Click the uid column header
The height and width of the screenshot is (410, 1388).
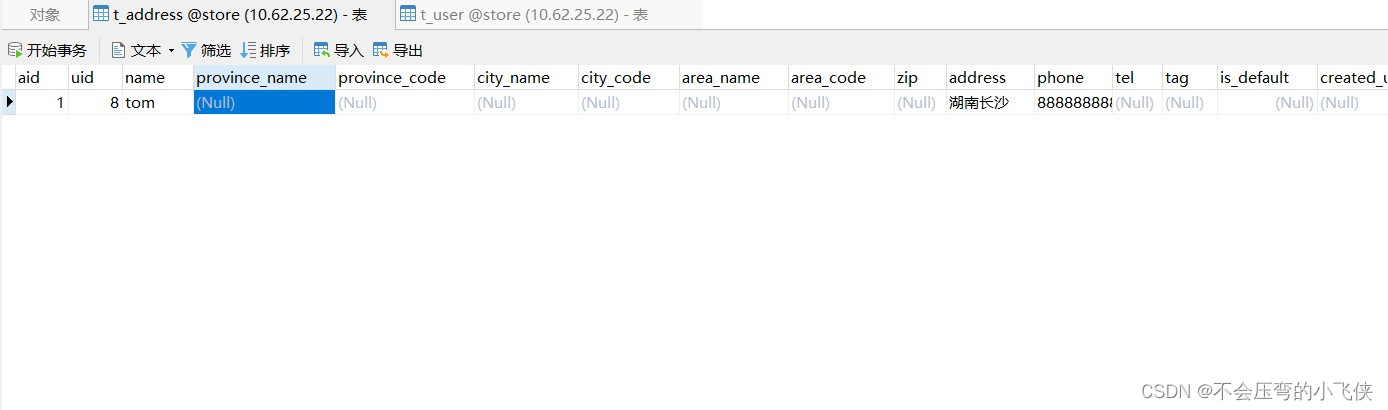tap(95, 77)
